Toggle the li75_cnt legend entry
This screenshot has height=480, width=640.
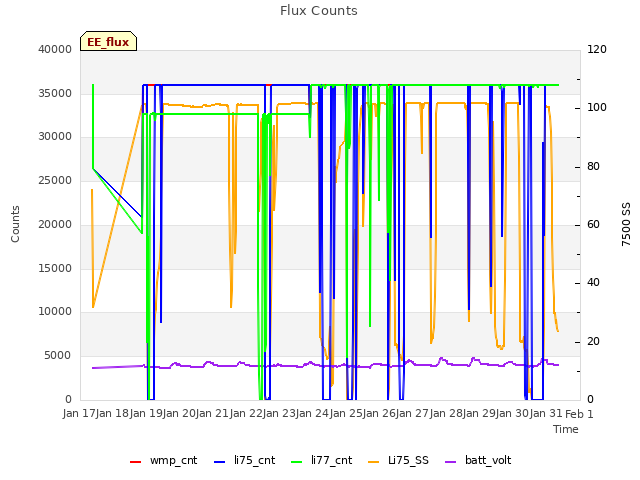pyautogui.click(x=244, y=460)
